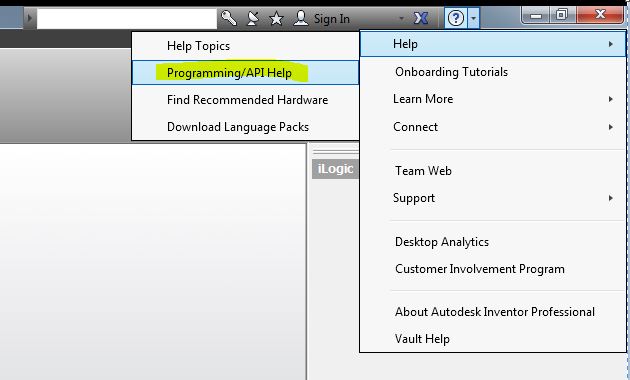
Task: Click the iLogic panel tab
Action: pos(335,169)
